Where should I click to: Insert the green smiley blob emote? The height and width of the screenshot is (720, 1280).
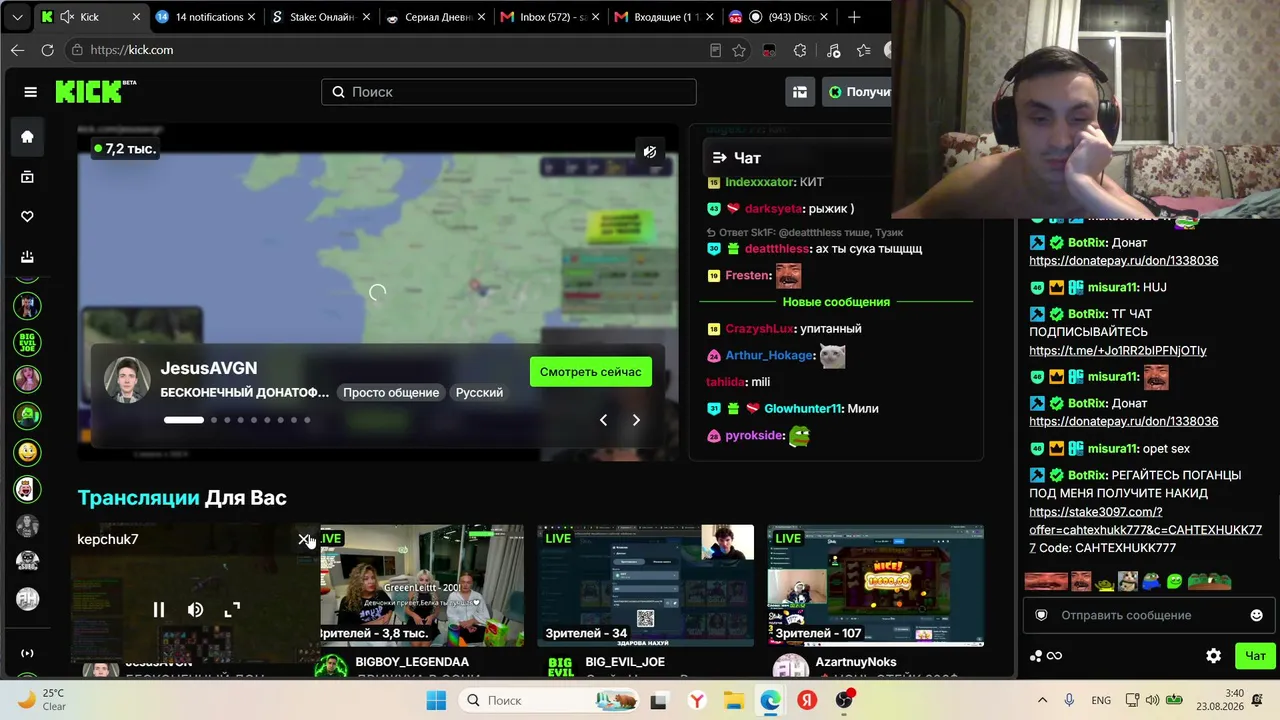point(1175,581)
